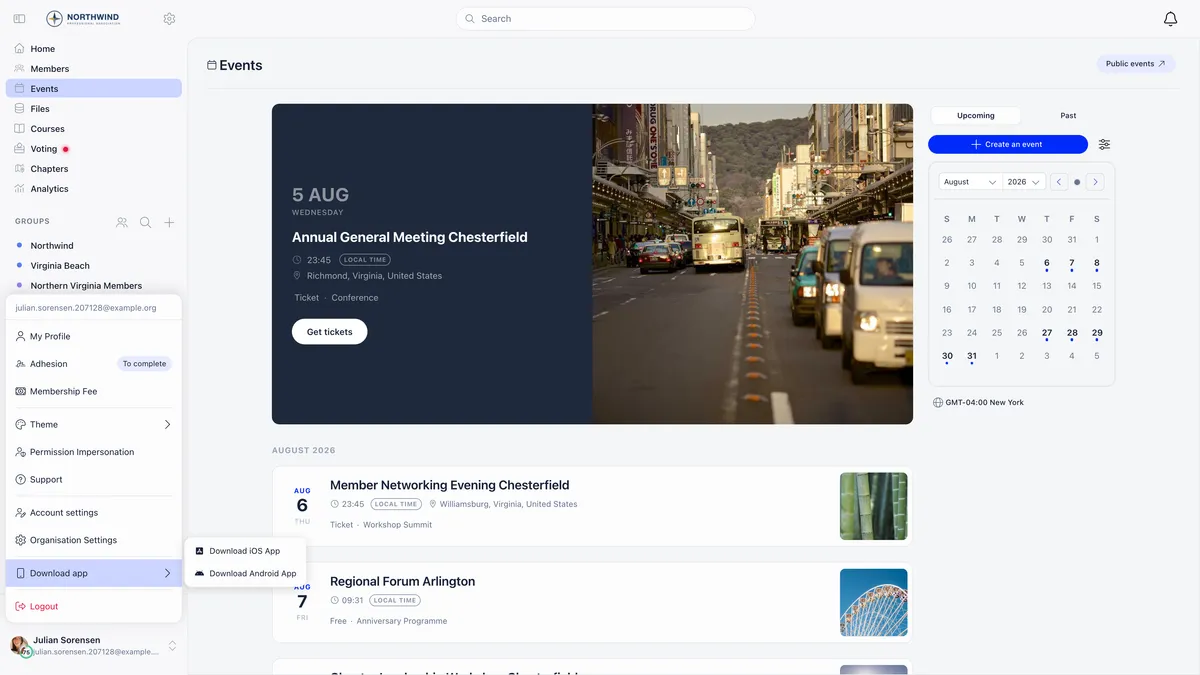
Task: Open Events in the sidebar
Action: 94,88
